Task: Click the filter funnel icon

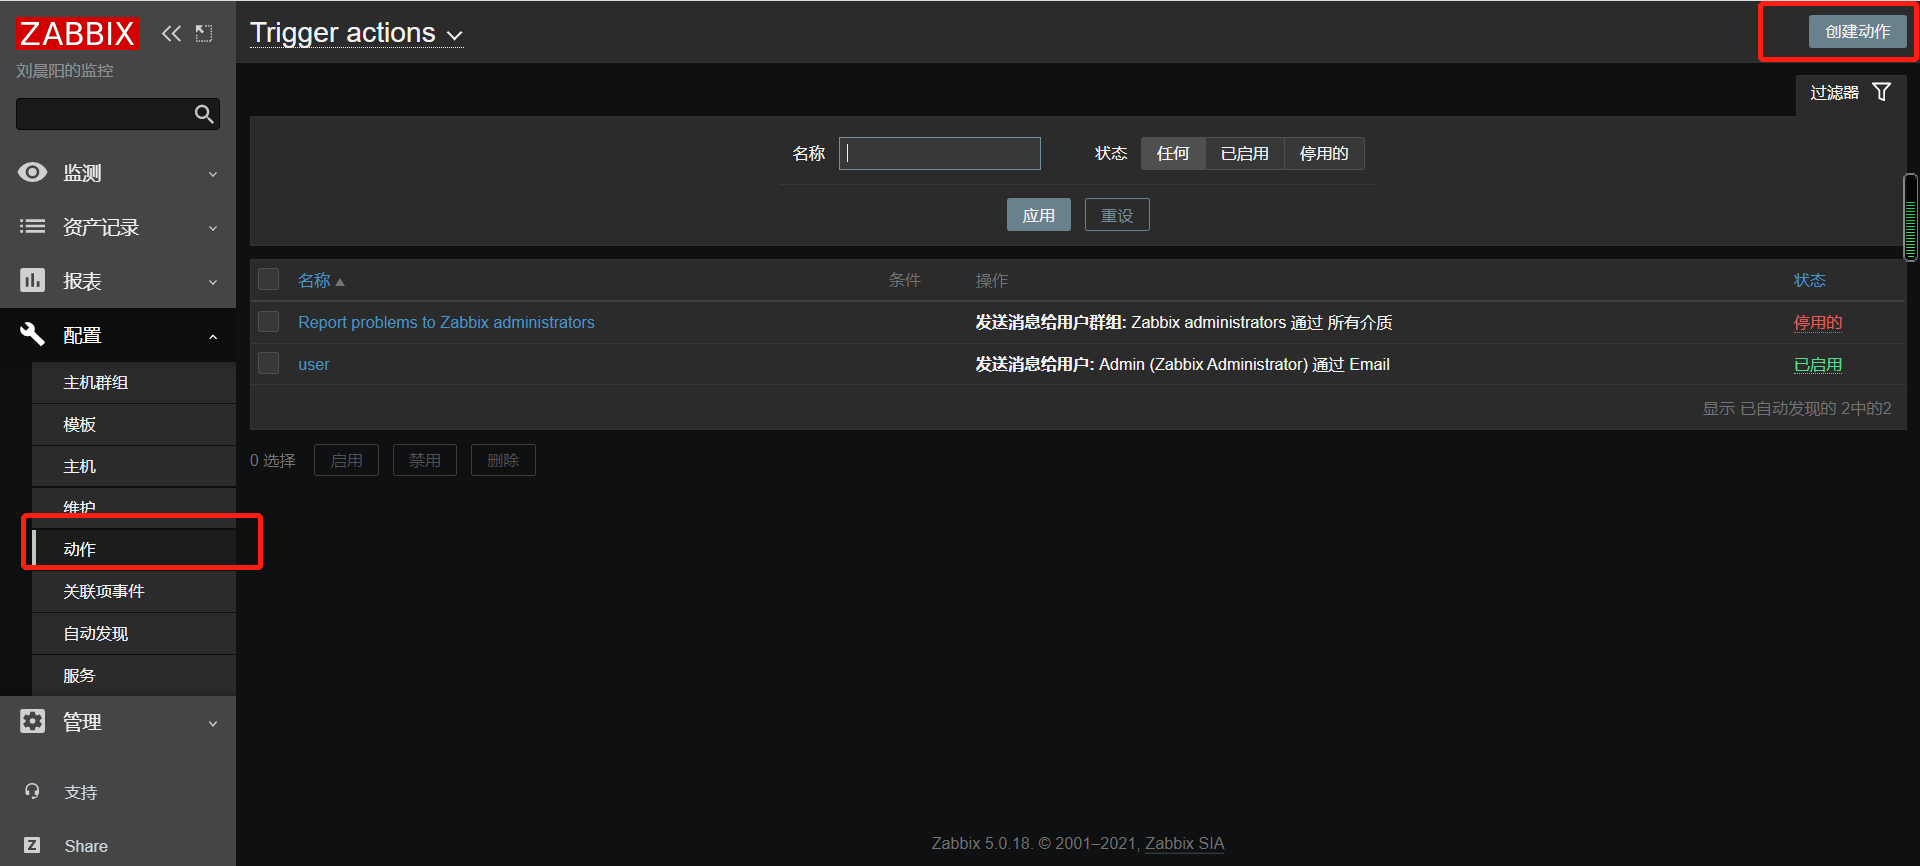Action: point(1881,92)
